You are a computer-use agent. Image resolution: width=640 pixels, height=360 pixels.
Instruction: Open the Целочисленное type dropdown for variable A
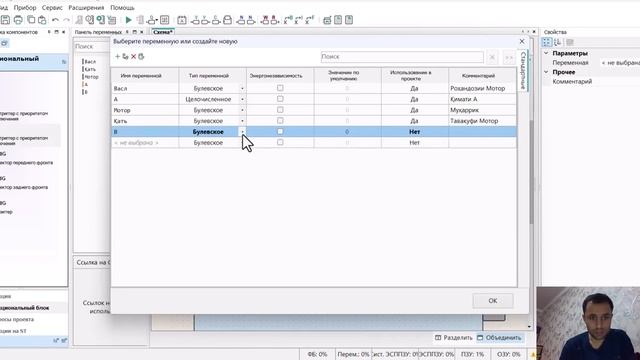click(242, 99)
